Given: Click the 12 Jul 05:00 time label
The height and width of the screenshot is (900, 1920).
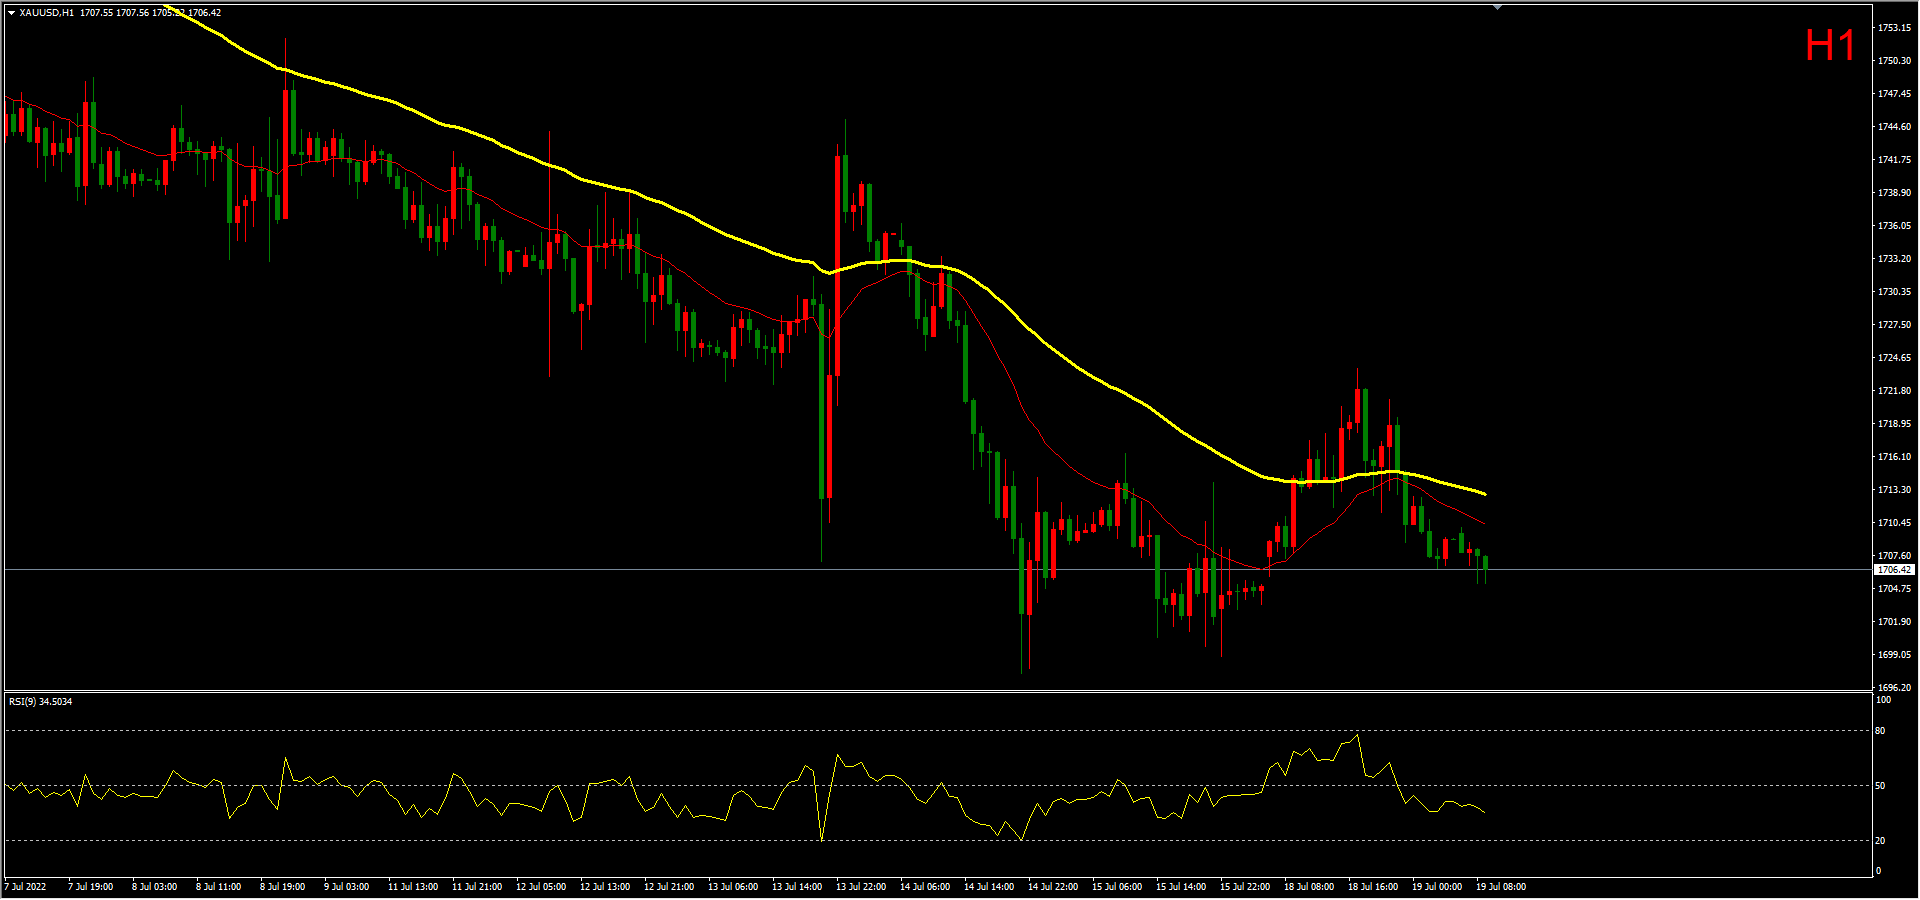Looking at the screenshot, I should pos(540,887).
